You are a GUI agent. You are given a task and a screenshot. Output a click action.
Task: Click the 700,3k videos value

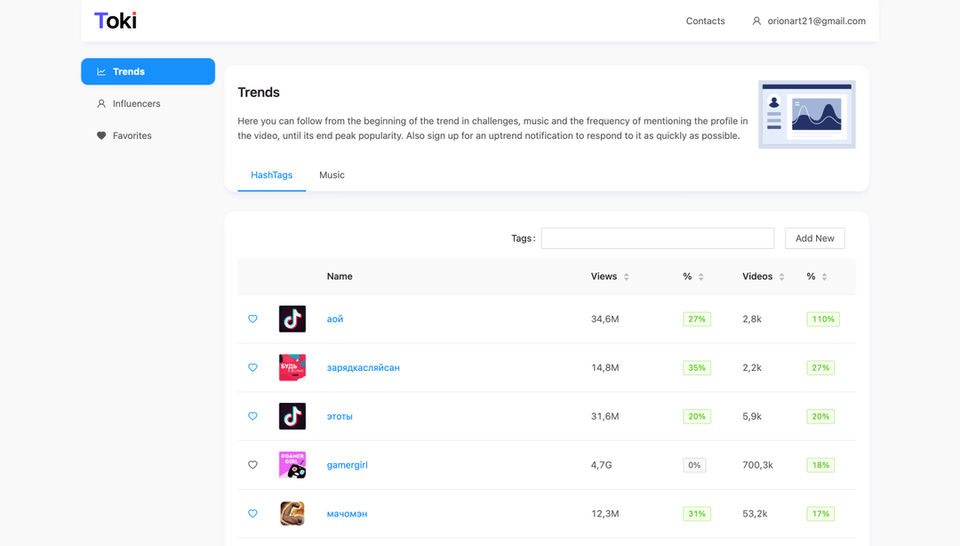click(758, 465)
